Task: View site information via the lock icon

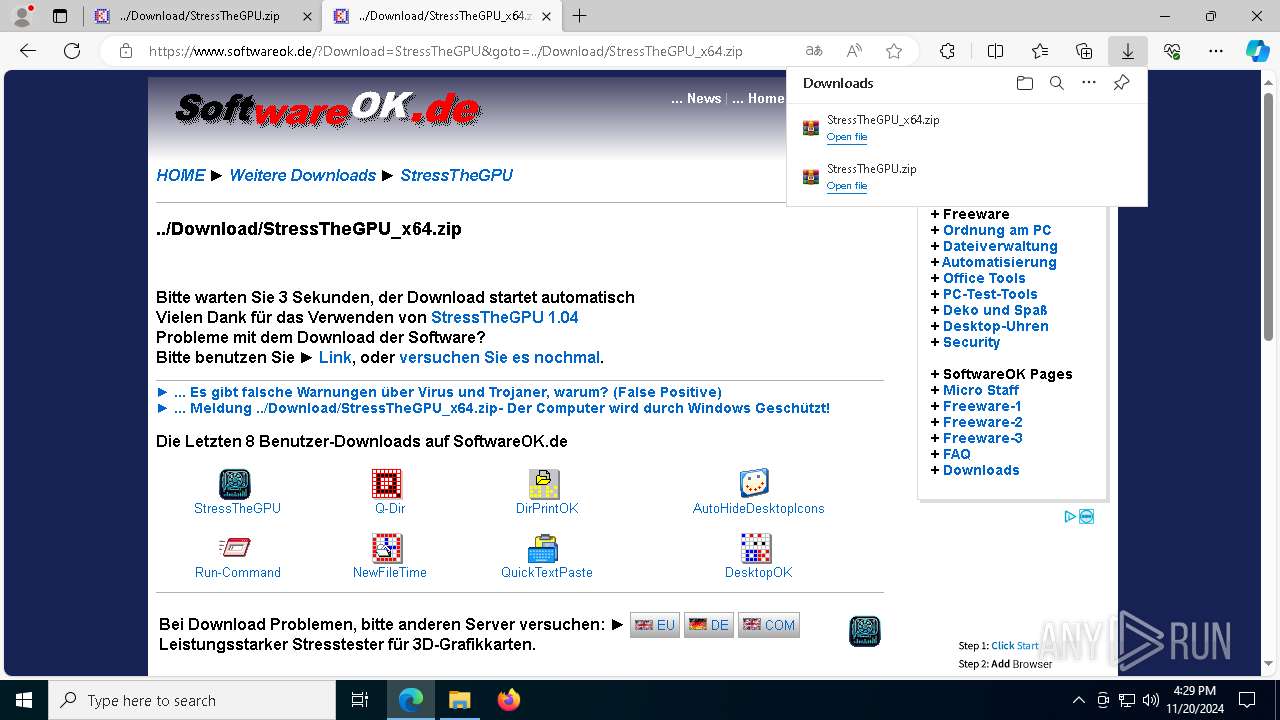Action: click(126, 51)
